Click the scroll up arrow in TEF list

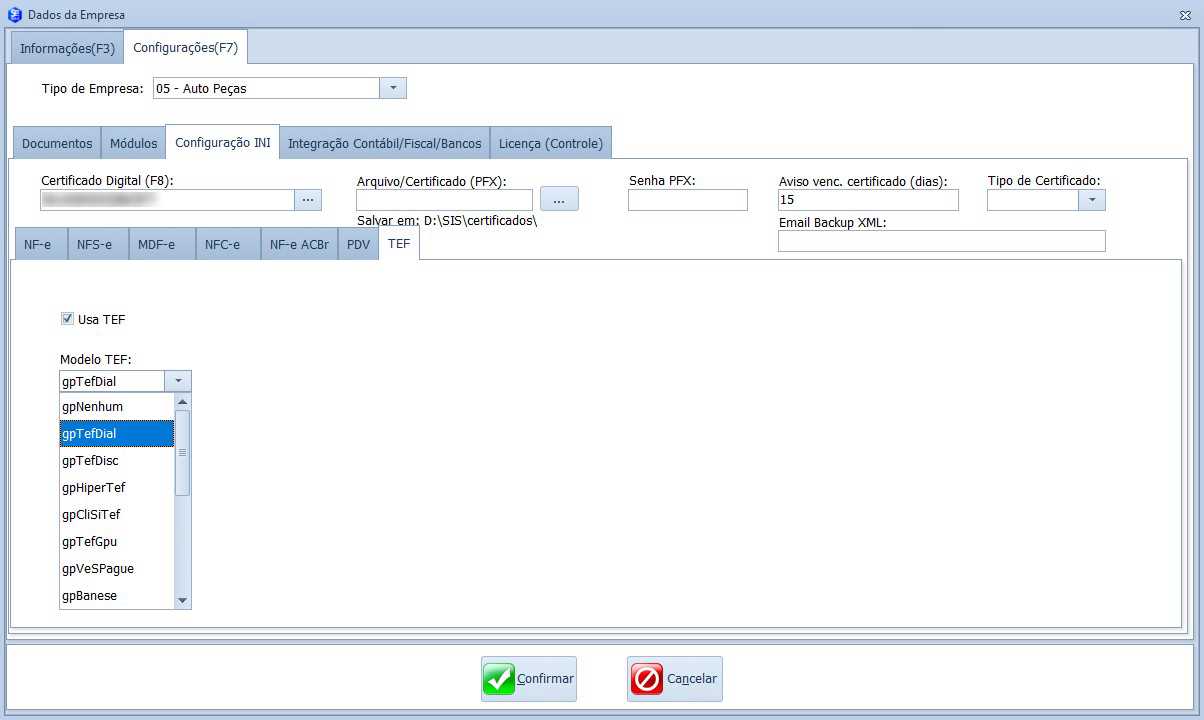click(182, 402)
